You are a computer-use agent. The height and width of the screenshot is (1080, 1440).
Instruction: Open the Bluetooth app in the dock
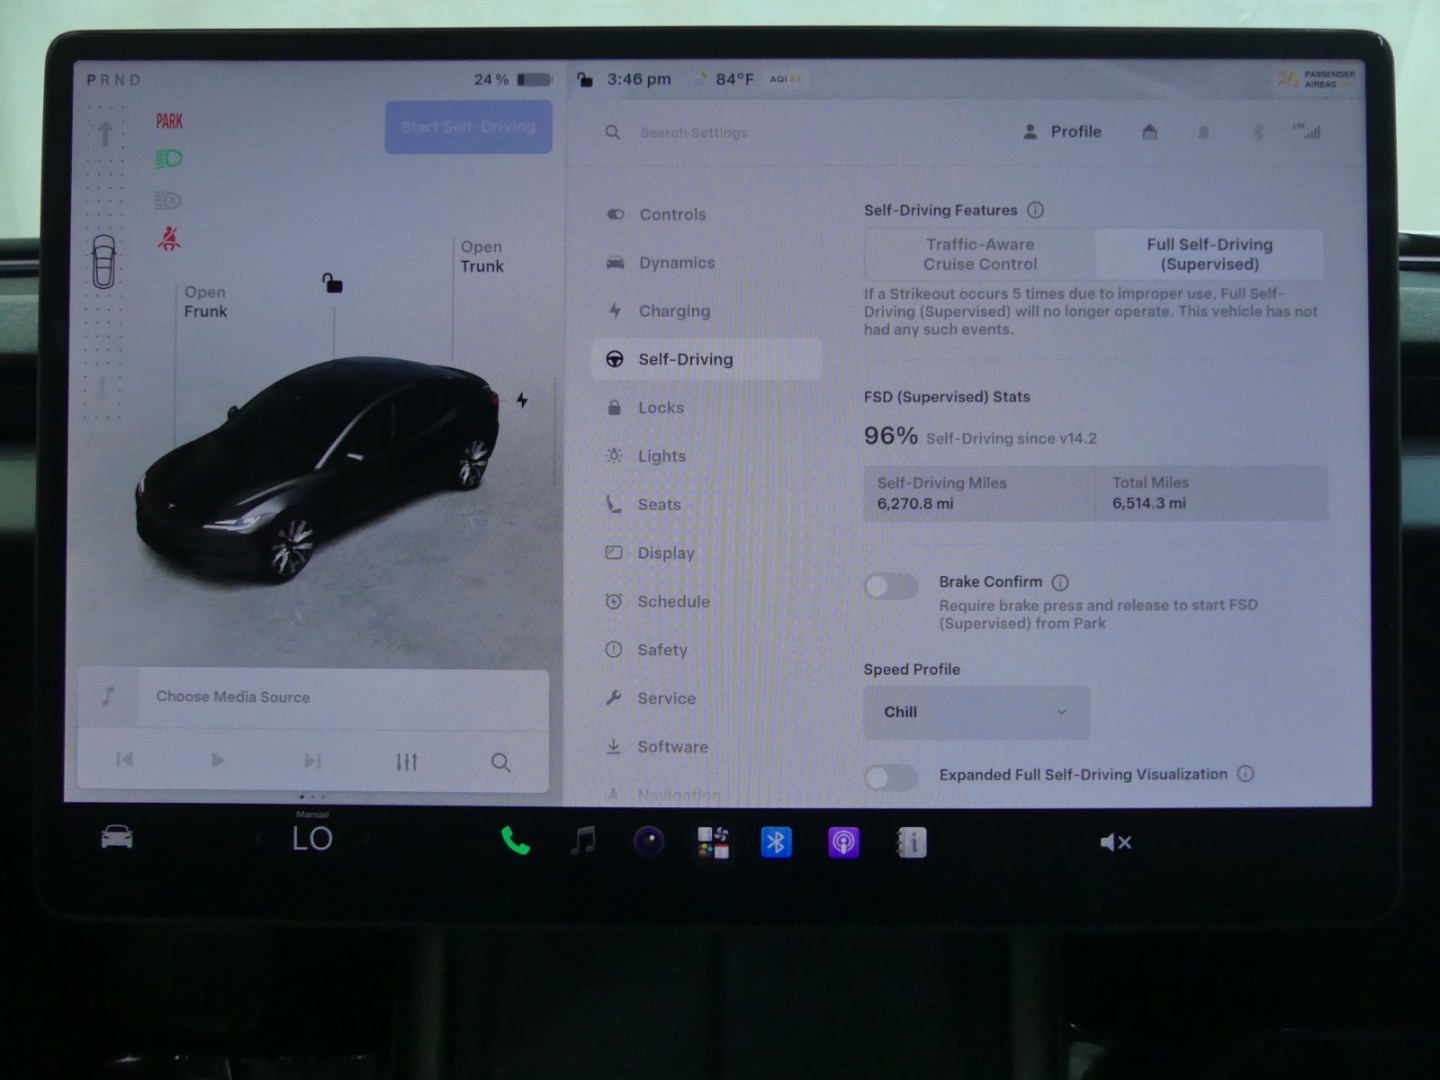pos(776,842)
